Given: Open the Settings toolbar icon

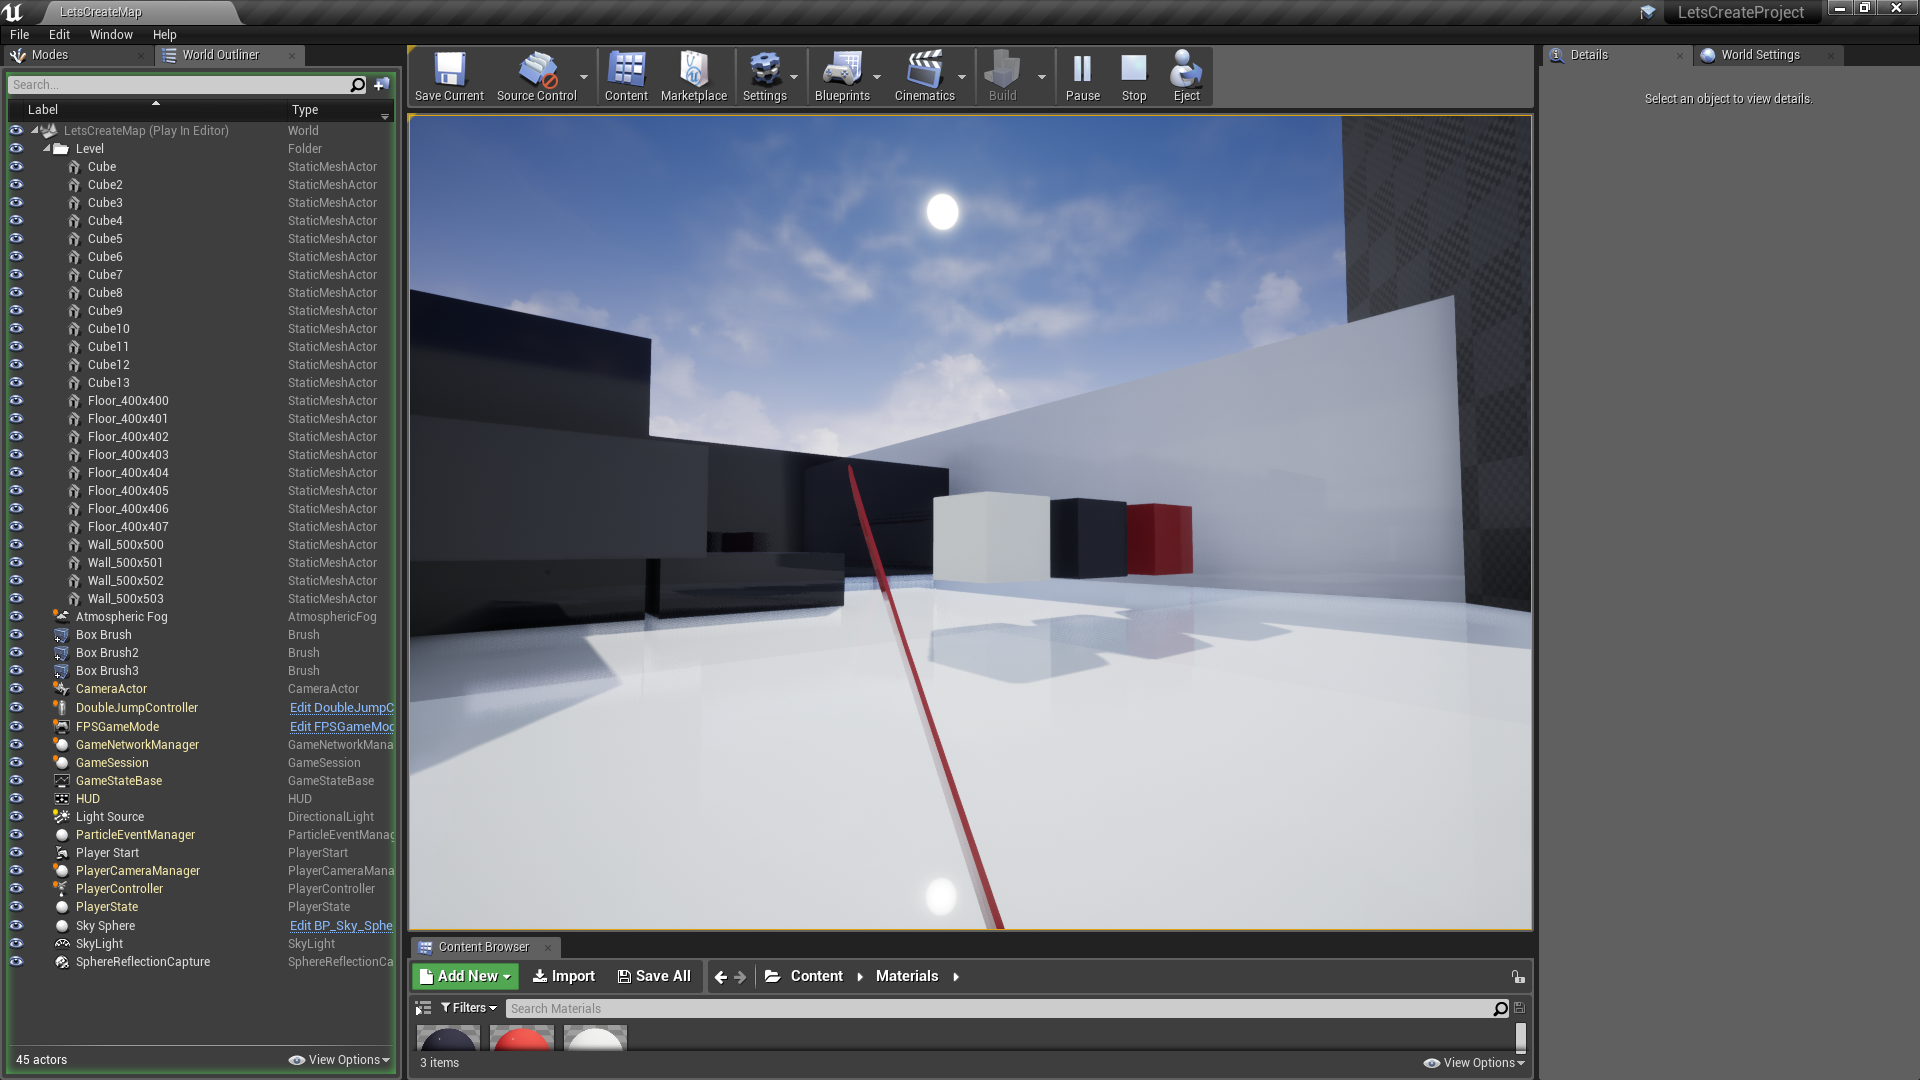Looking at the screenshot, I should pos(765,76).
